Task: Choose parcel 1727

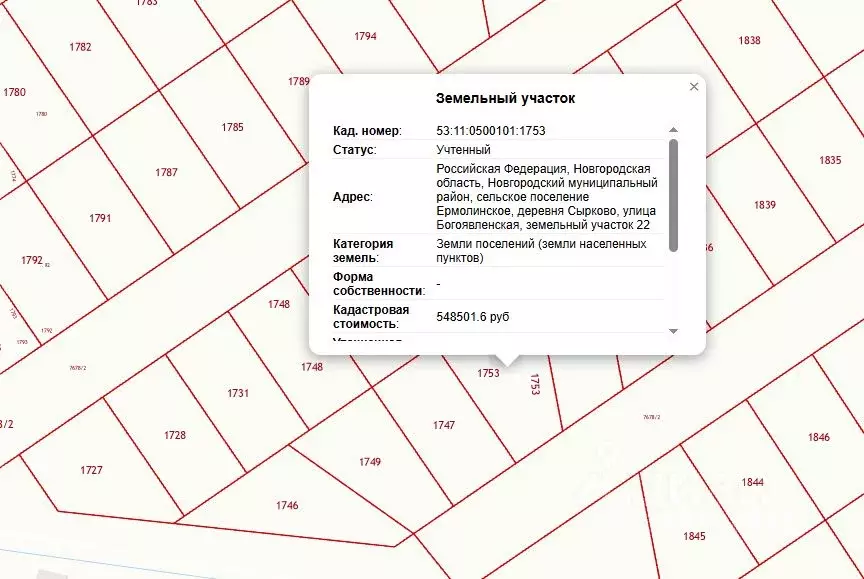Action: [x=92, y=471]
